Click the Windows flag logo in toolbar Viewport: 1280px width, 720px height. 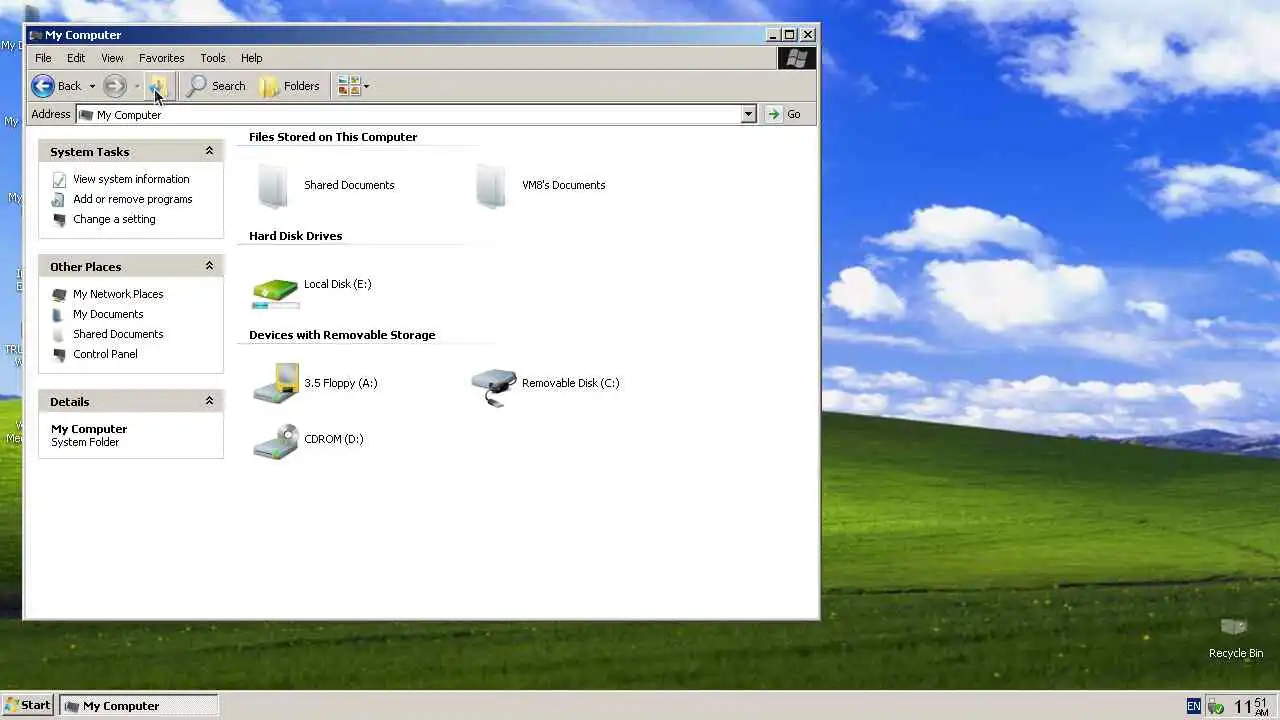coord(797,58)
